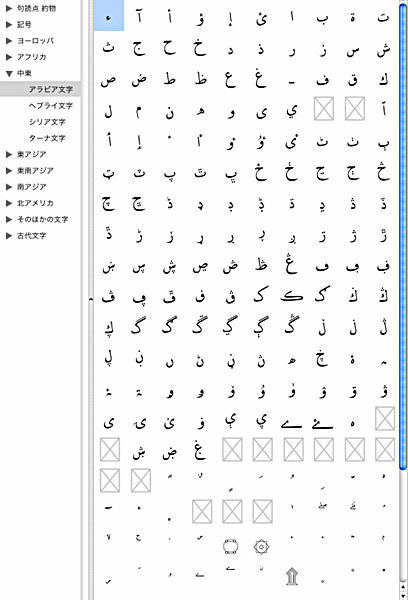Viewport: 408px width, 600px height.
Task: Select the teh marbuta glyph ة
Action: tap(353, 18)
